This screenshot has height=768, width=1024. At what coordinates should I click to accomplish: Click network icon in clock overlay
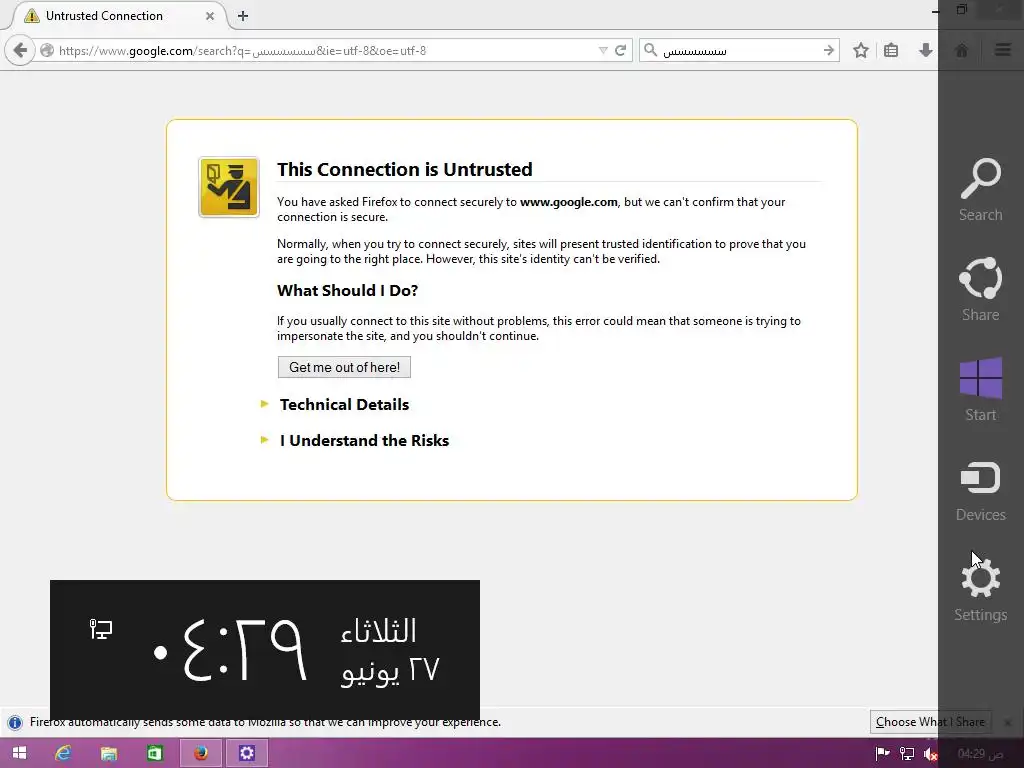[101, 629]
